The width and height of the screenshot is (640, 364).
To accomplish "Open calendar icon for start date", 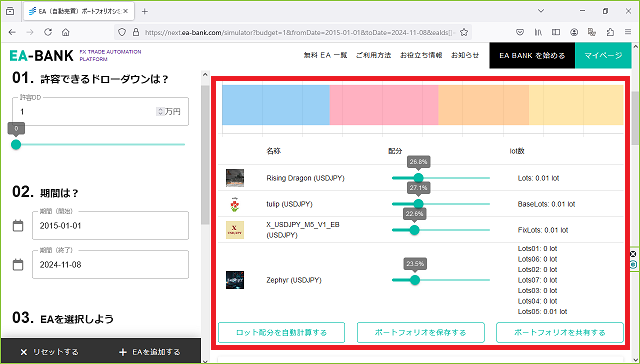I will tap(18, 226).
